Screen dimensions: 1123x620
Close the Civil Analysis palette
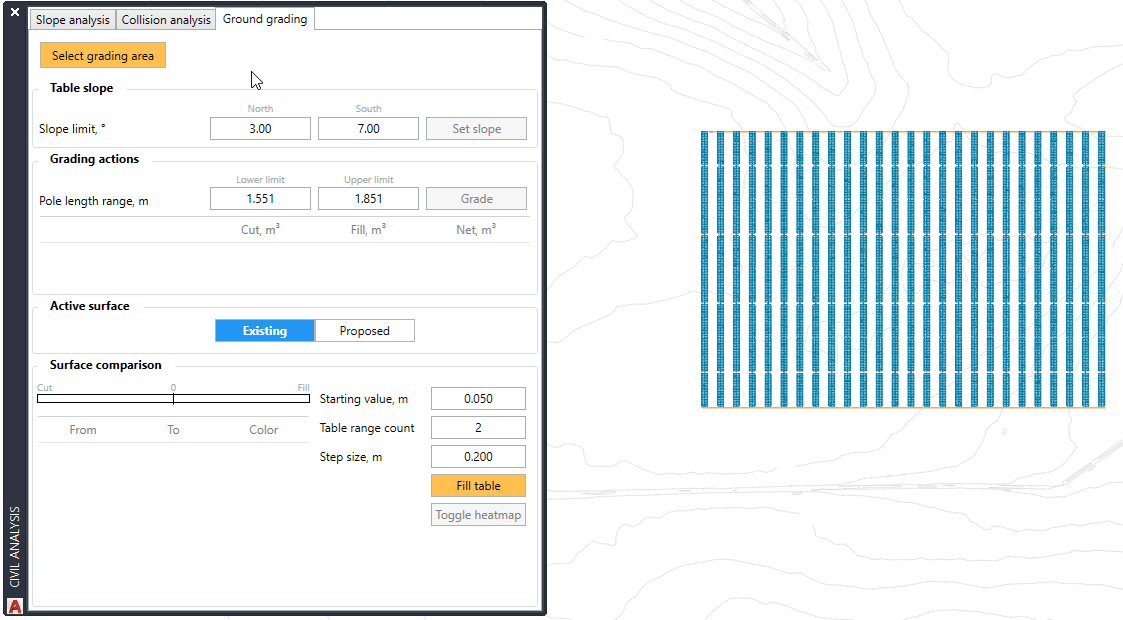point(15,12)
